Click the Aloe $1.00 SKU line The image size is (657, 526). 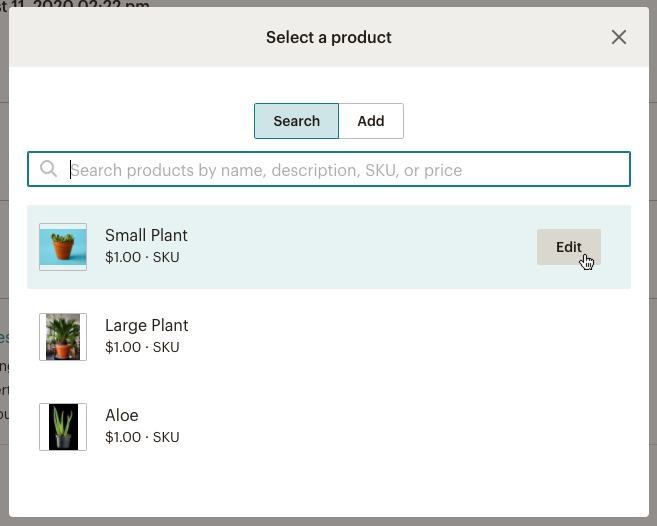coord(142,437)
